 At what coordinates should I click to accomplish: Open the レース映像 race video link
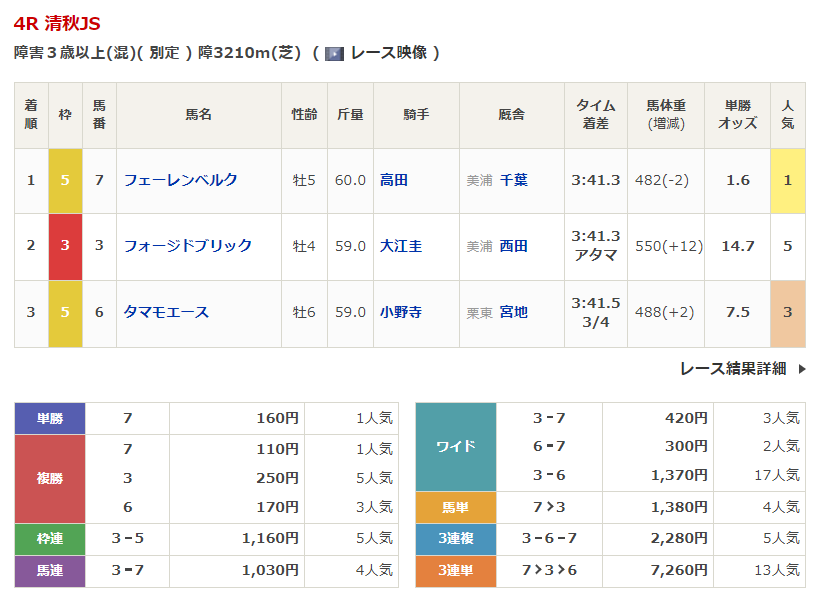tap(389, 53)
